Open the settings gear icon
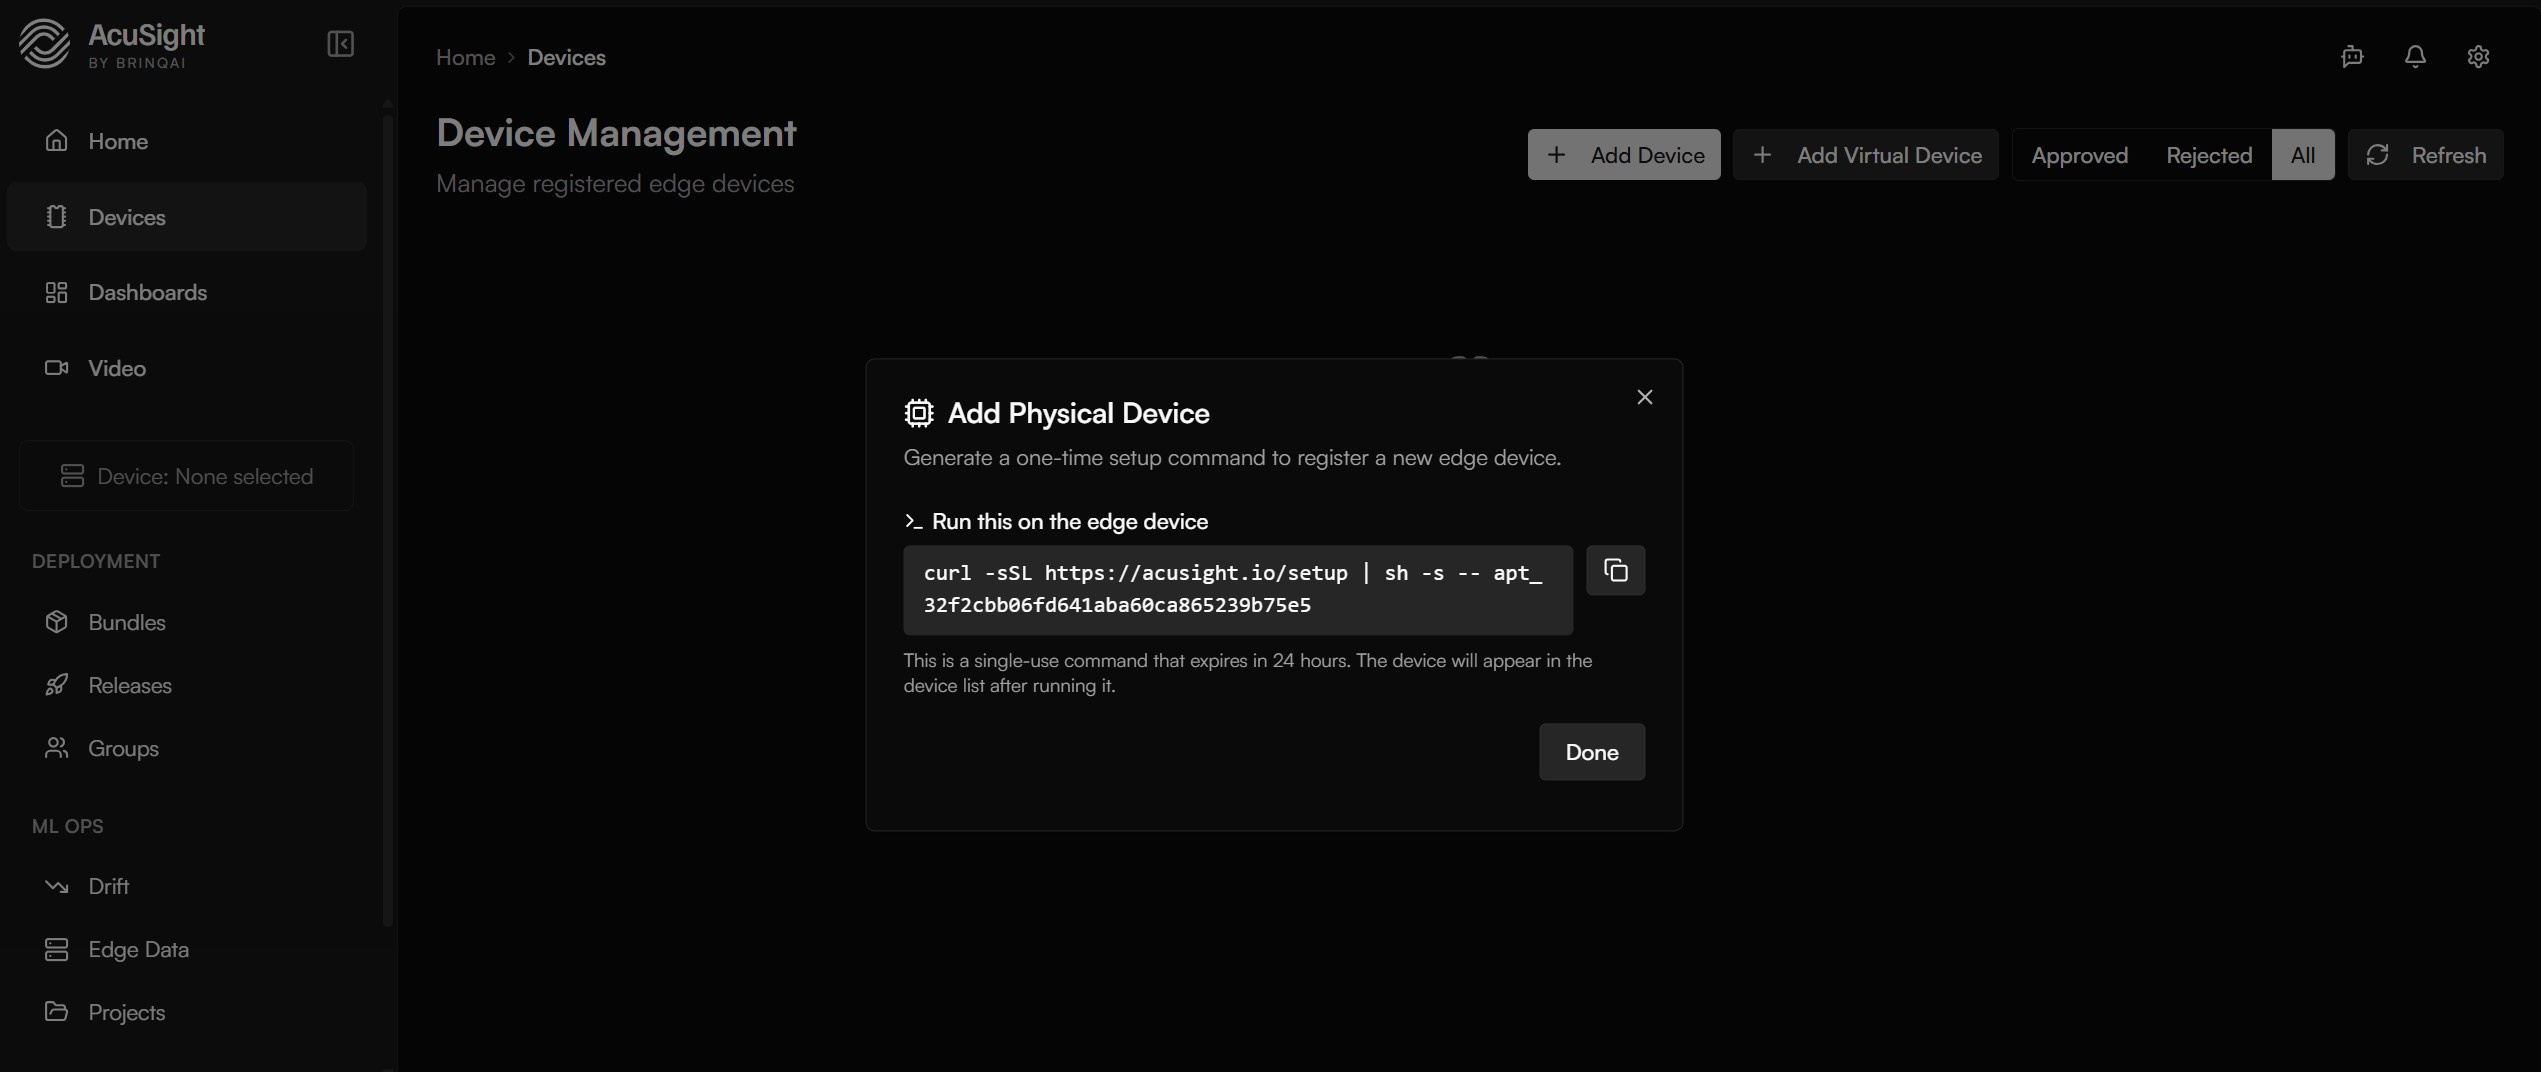2541x1072 pixels. coord(2478,57)
